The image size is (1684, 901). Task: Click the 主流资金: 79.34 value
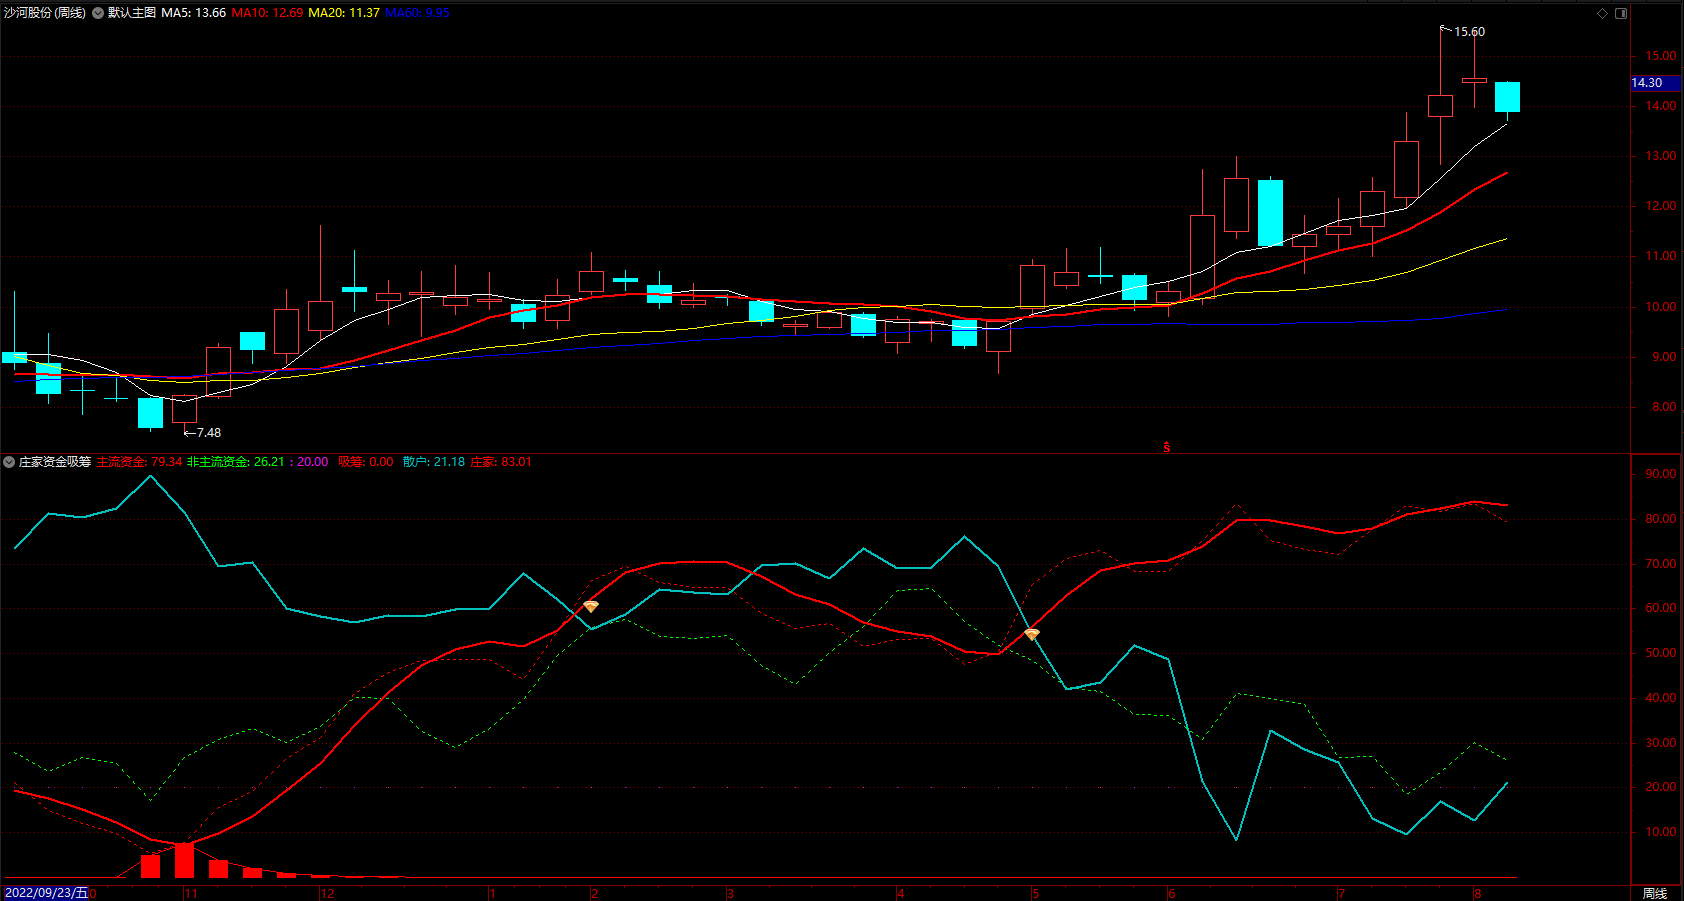[139, 462]
